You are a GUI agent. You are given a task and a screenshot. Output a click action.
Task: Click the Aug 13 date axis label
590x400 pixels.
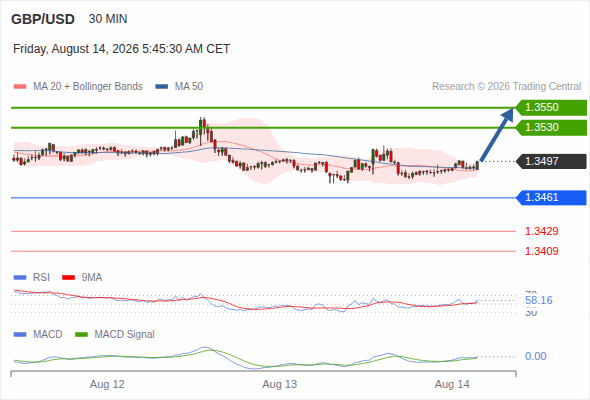click(x=280, y=384)
